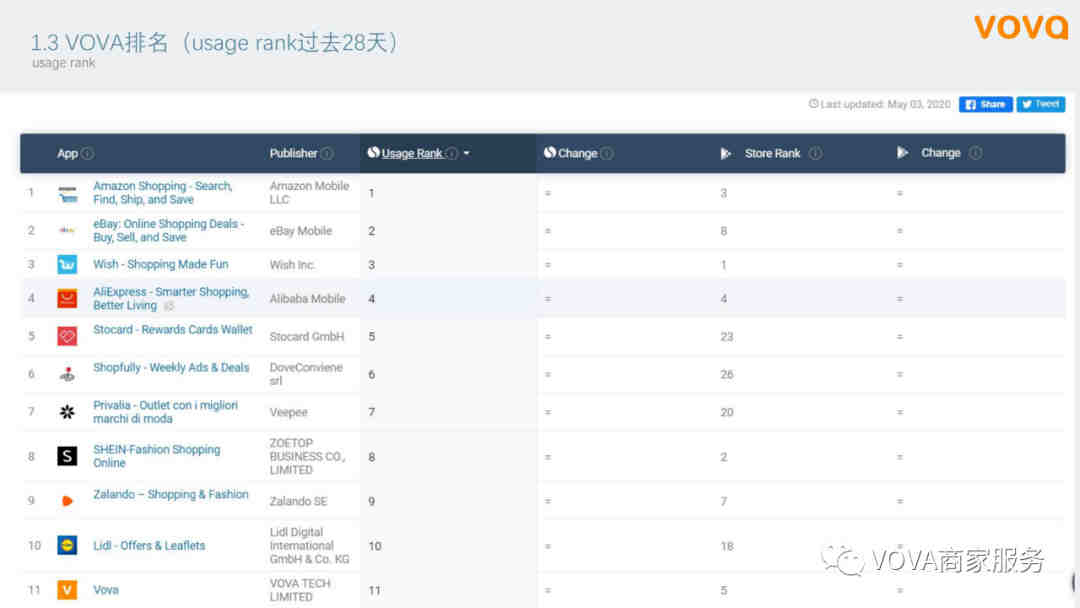Click the info icon next to Publisher header
1080x608 pixels.
point(327,154)
